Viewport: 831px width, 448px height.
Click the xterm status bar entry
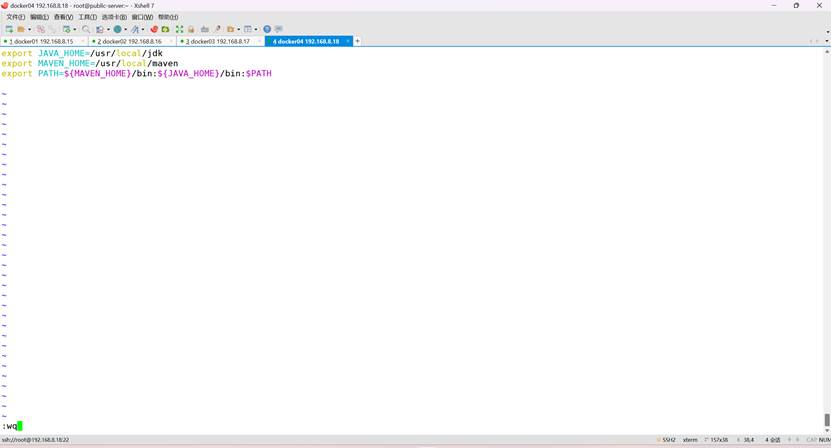[x=690, y=440]
